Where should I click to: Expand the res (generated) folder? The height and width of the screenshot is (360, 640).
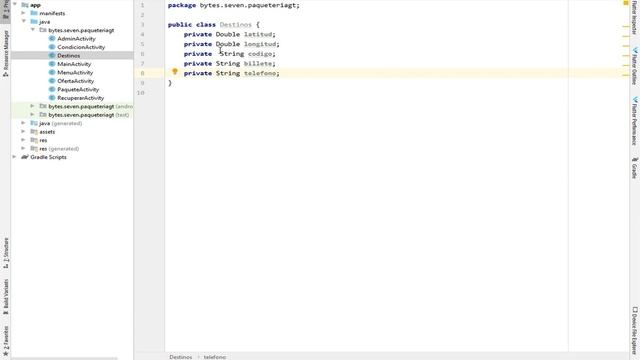[x=24, y=149]
